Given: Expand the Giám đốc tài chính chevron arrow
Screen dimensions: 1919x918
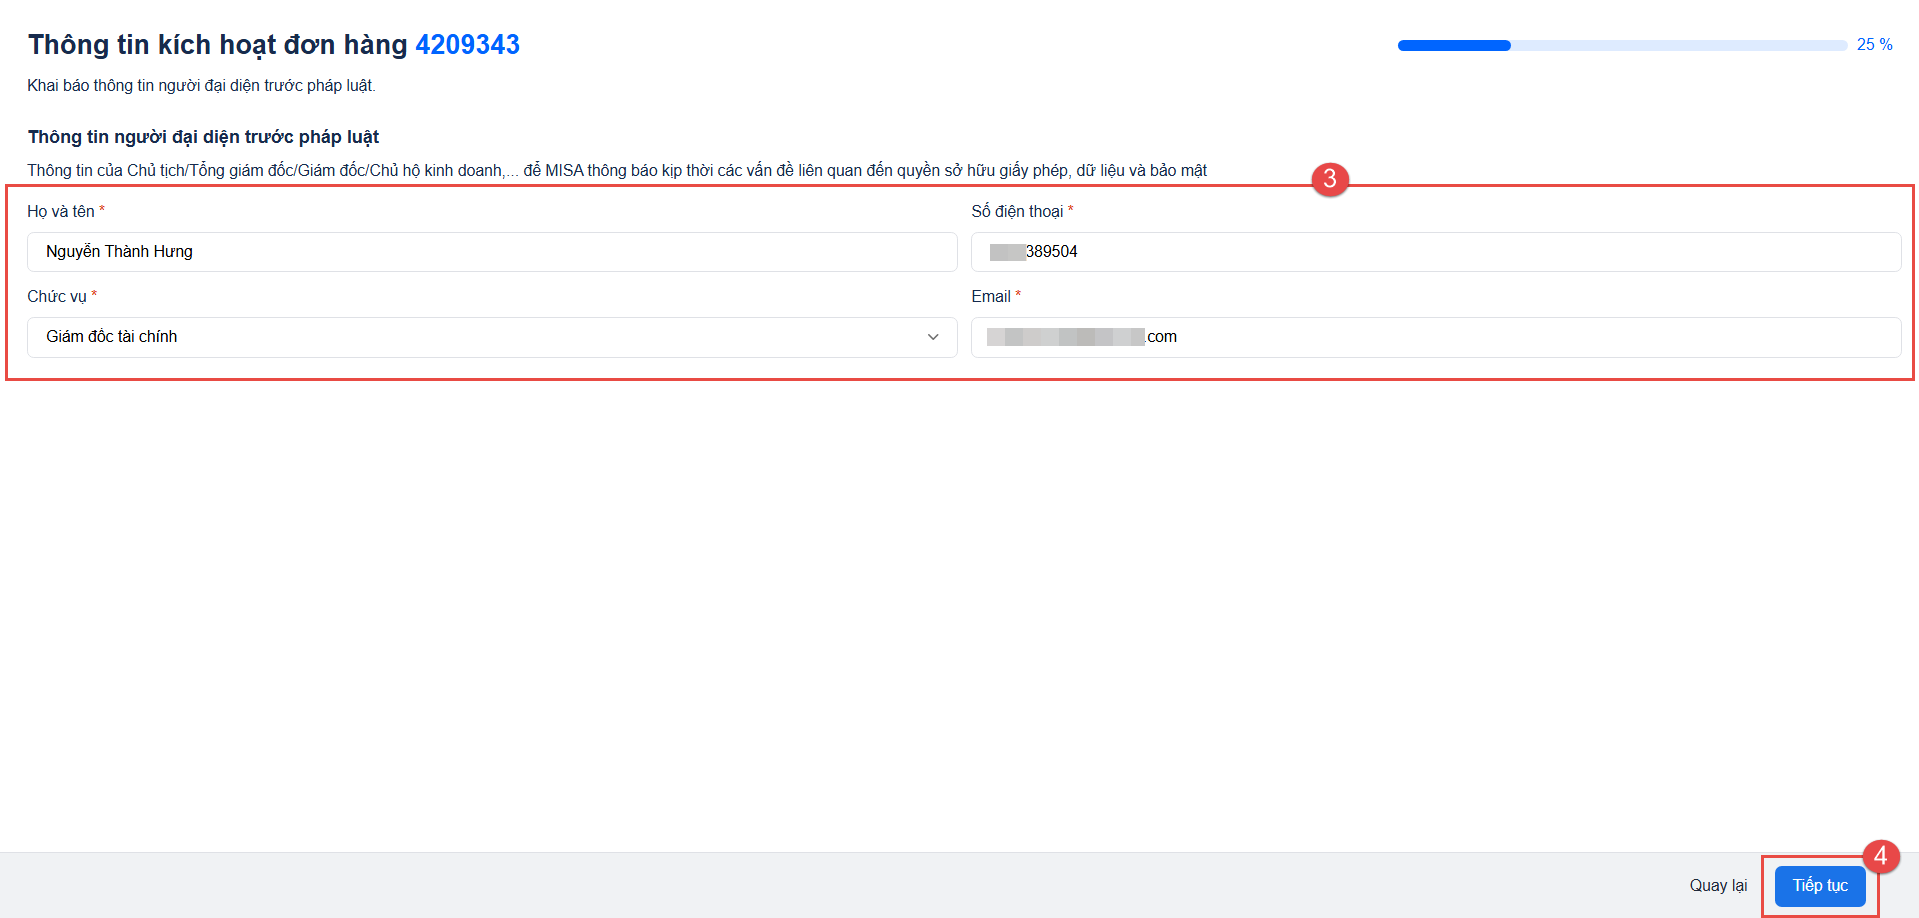Looking at the screenshot, I should coord(933,337).
